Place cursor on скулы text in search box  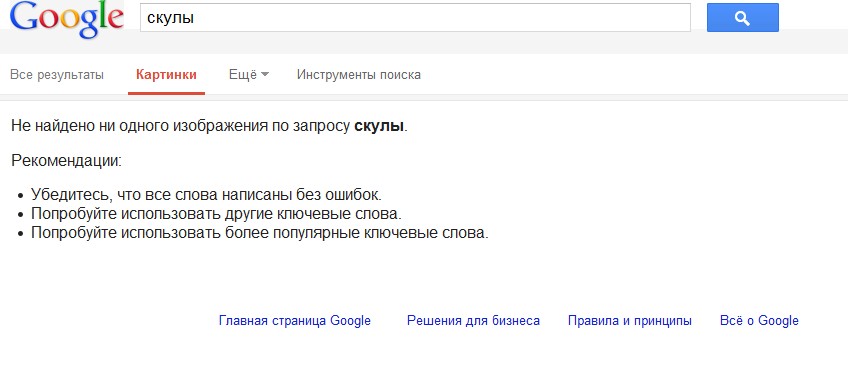click(171, 18)
